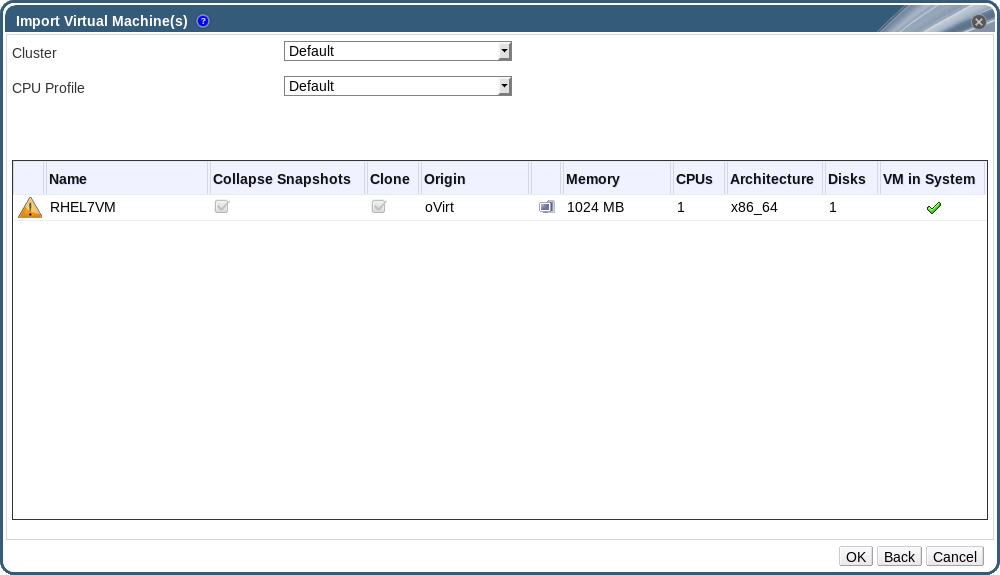This screenshot has height=575, width=1000.
Task: Click the help question mark icon
Action: 203,21
